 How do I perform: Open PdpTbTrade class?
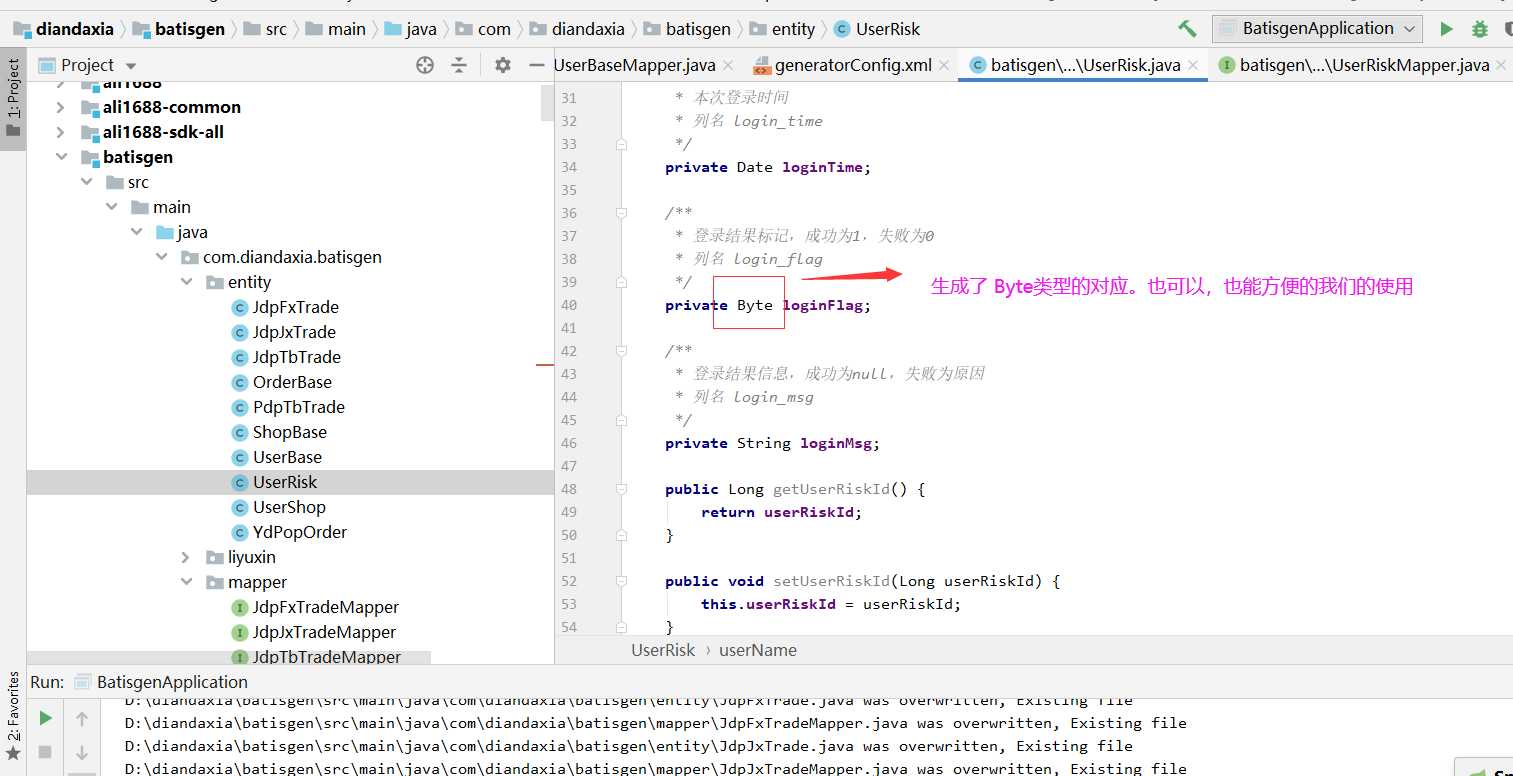(298, 407)
